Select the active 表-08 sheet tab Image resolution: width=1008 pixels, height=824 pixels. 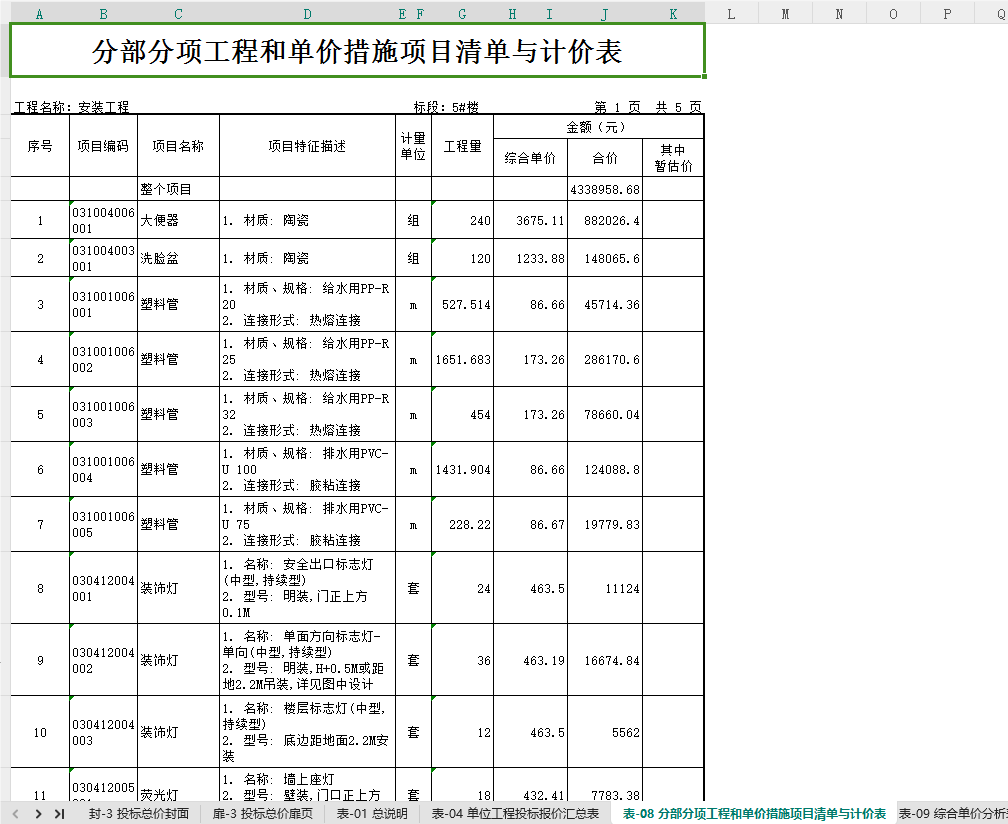(x=754, y=814)
